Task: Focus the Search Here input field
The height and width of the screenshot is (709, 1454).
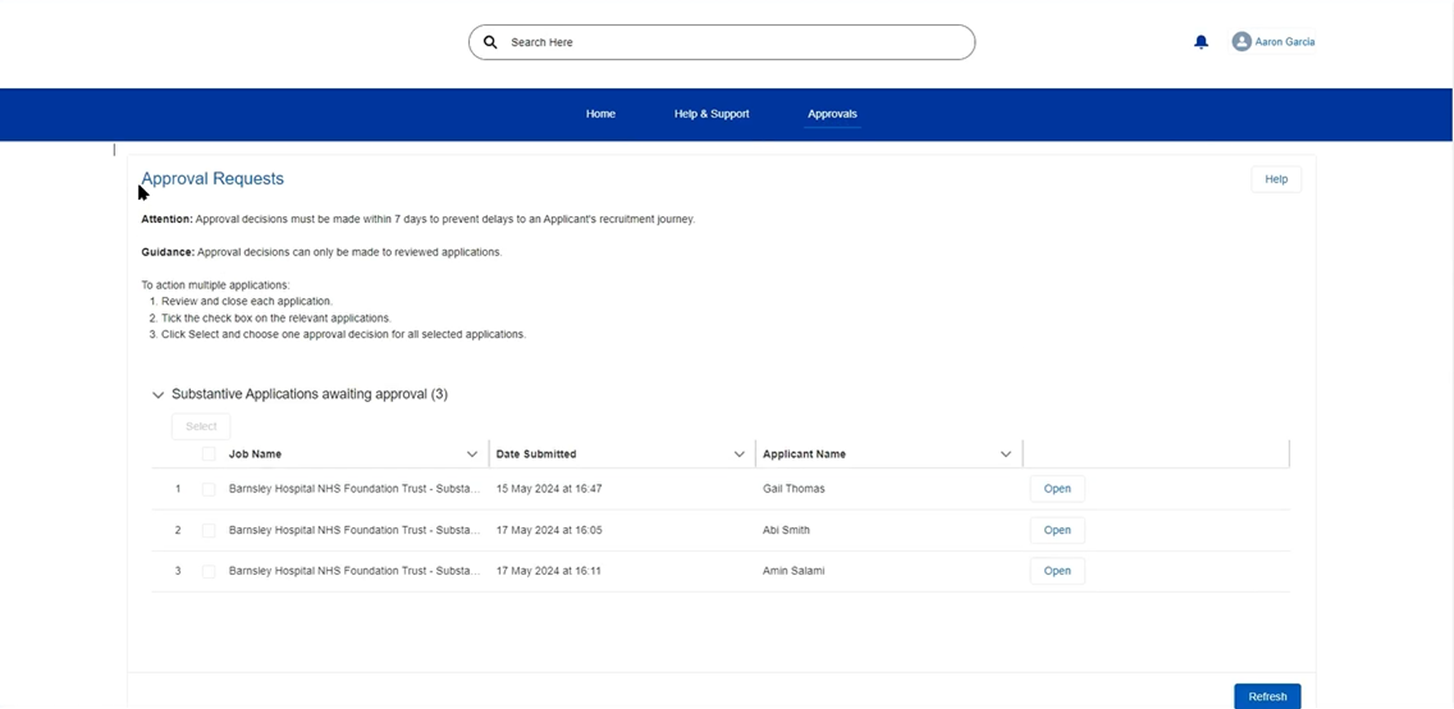Action: click(730, 42)
